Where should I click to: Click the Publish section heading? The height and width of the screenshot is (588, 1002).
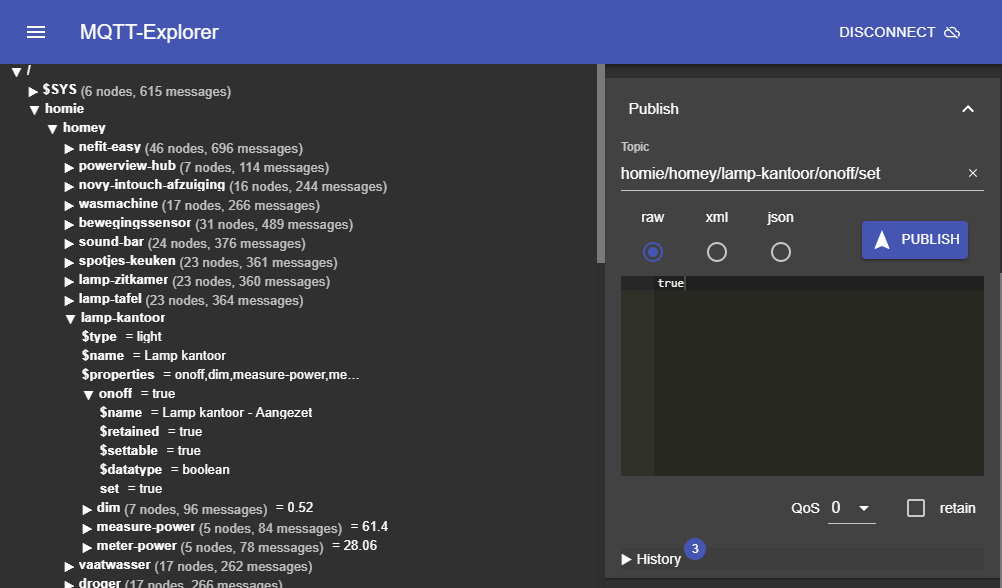pyautogui.click(x=653, y=109)
